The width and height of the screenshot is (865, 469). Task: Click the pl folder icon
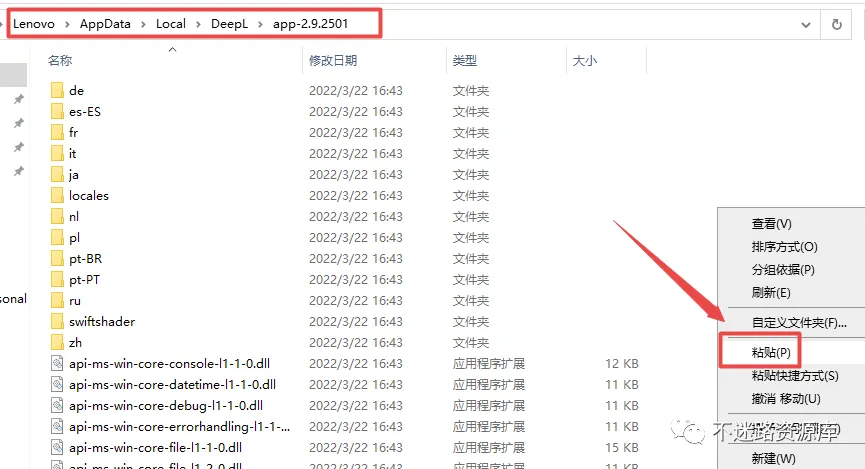(57, 237)
